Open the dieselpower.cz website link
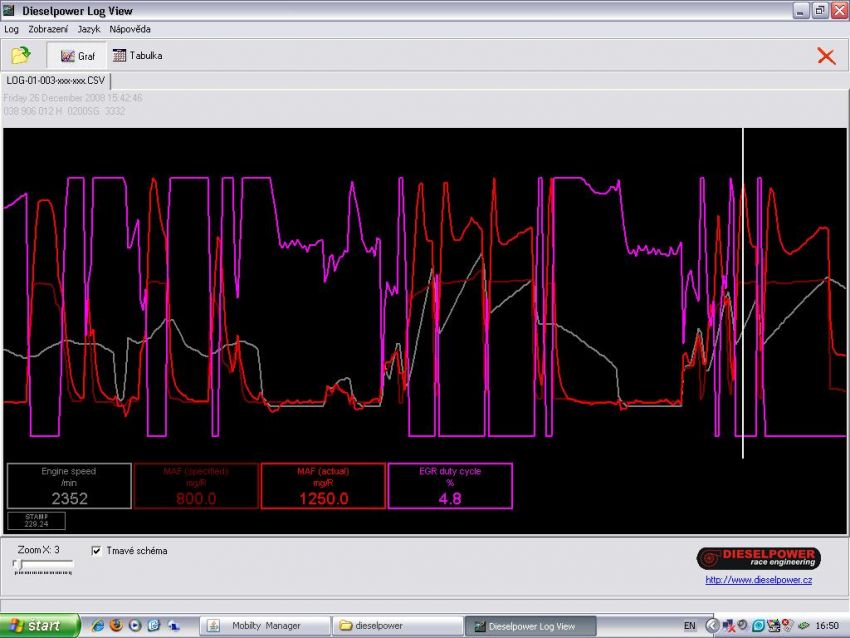Image resolution: width=850 pixels, height=638 pixels. 758,580
